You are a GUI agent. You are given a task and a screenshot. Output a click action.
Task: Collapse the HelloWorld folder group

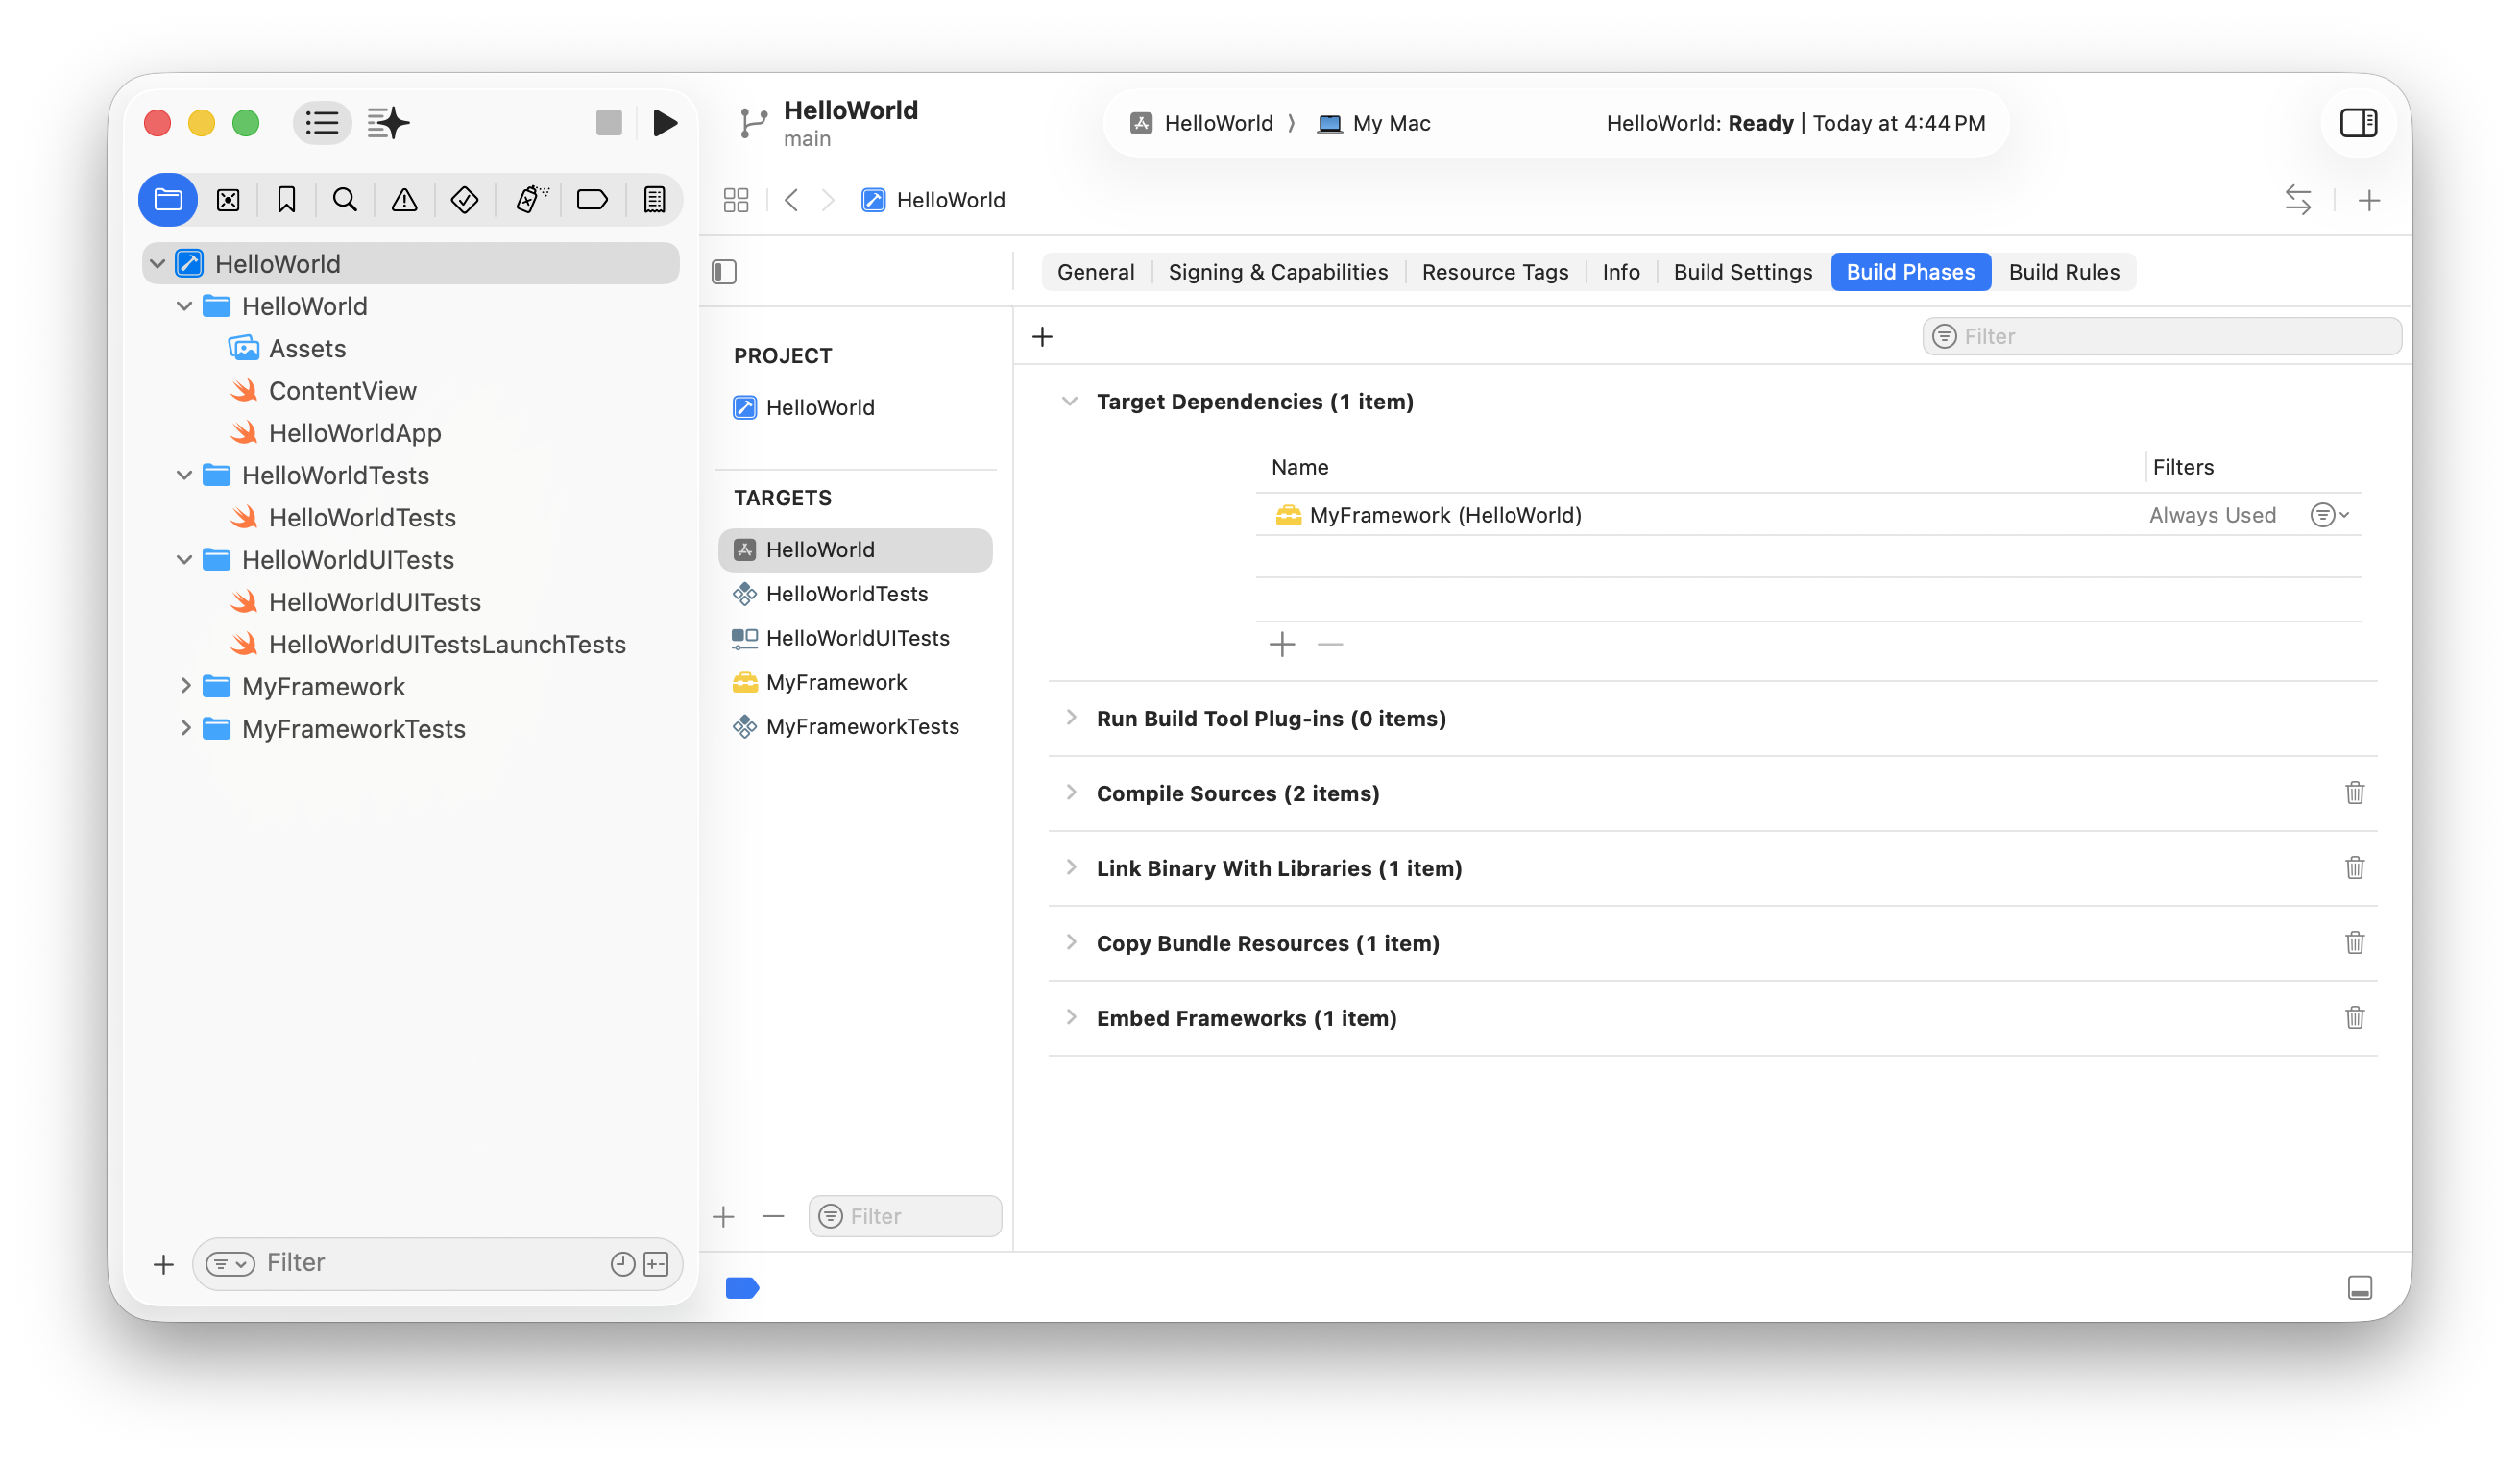(184, 306)
